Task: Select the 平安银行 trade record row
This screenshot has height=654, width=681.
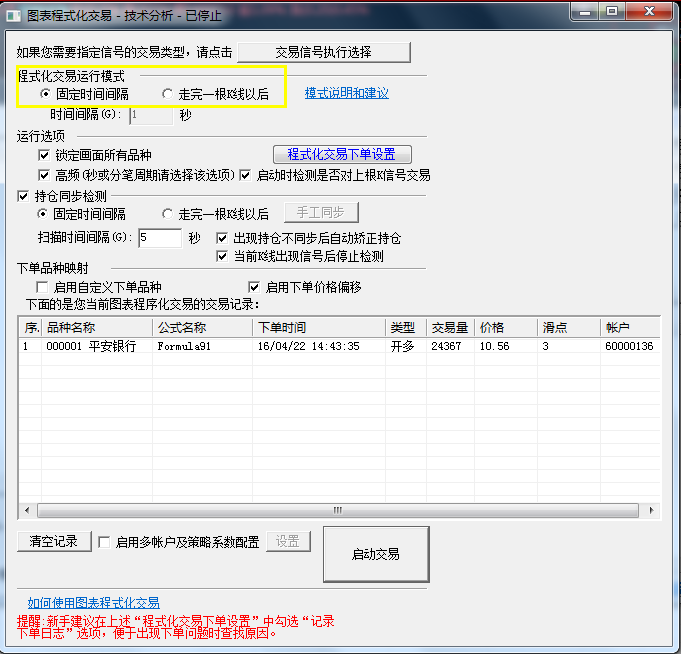Action: point(200,346)
